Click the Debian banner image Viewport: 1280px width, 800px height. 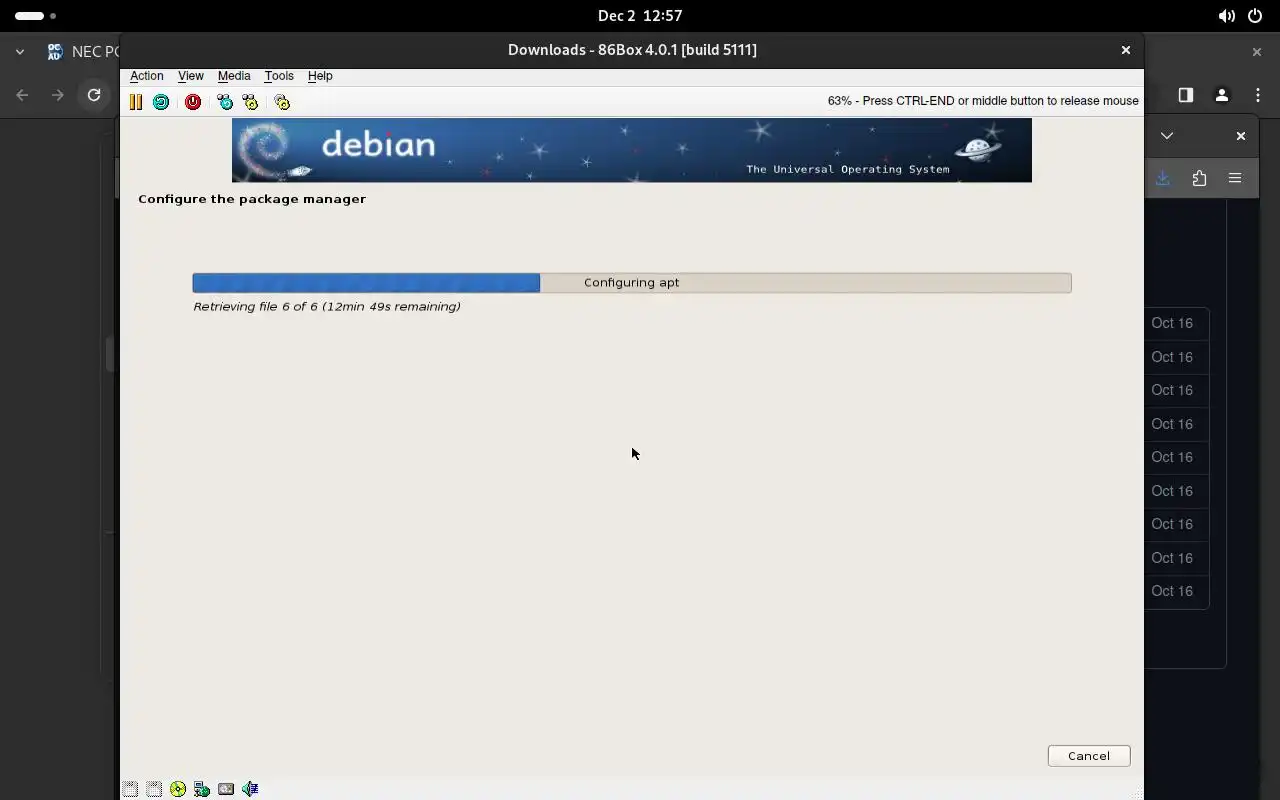[632, 150]
